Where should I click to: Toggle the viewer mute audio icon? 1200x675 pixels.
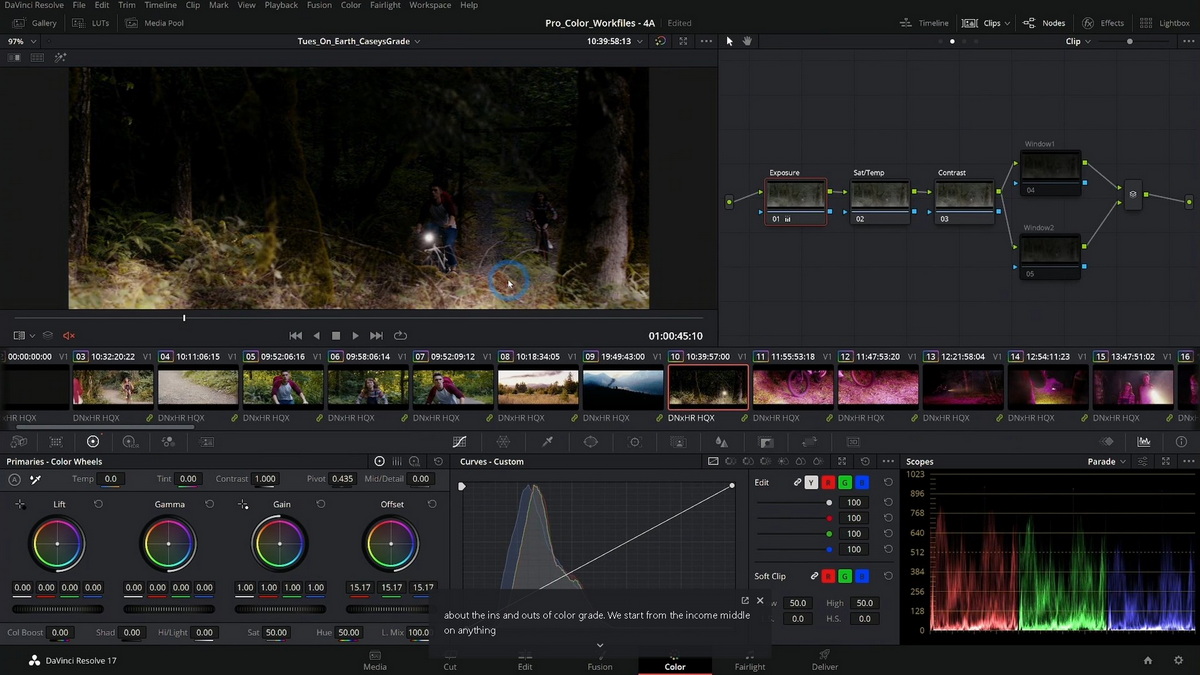69,336
